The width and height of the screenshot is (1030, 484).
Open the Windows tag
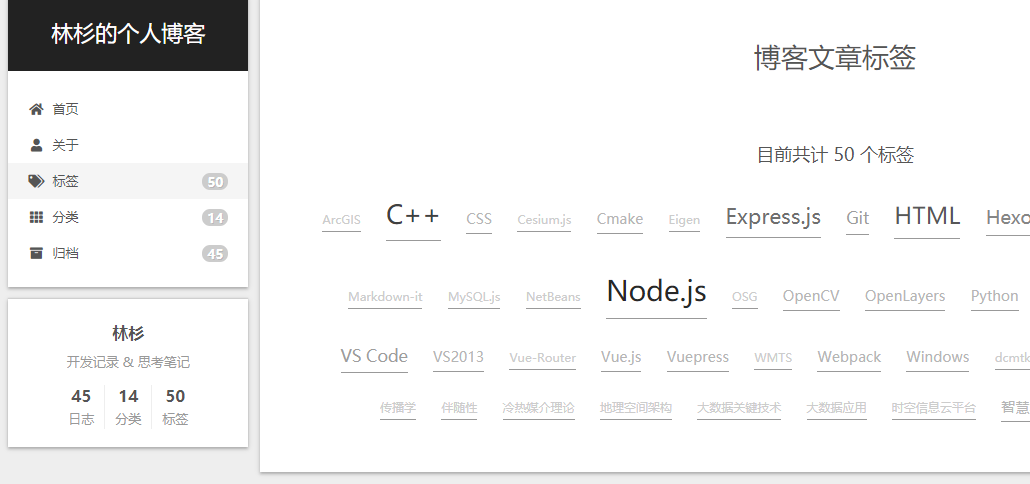(x=937, y=357)
